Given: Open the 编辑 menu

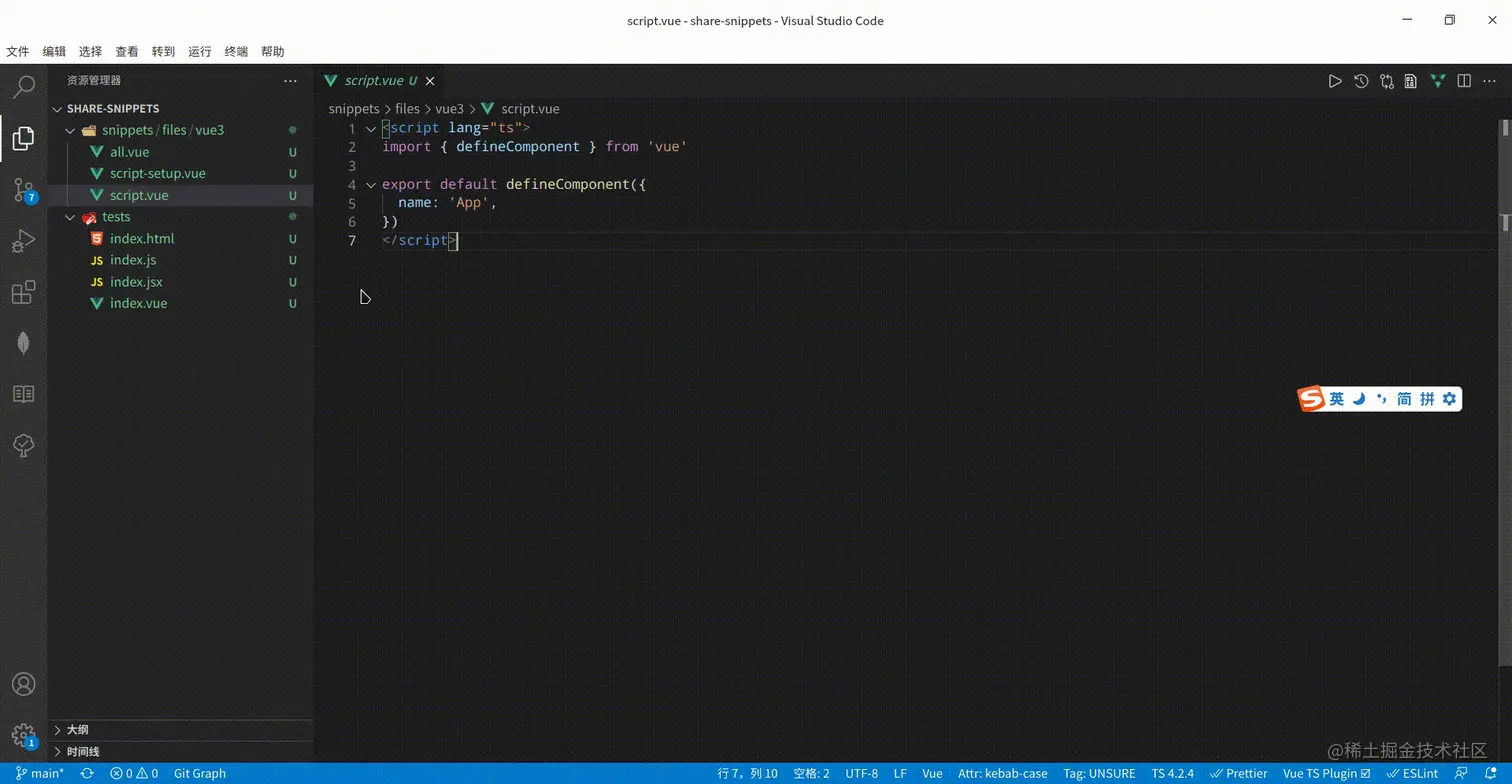Looking at the screenshot, I should (54, 51).
